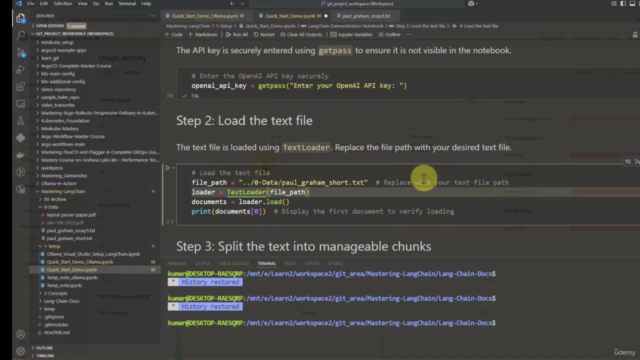640x360 pixels.
Task: Open the Source Control view
Action: tap(20, 53)
